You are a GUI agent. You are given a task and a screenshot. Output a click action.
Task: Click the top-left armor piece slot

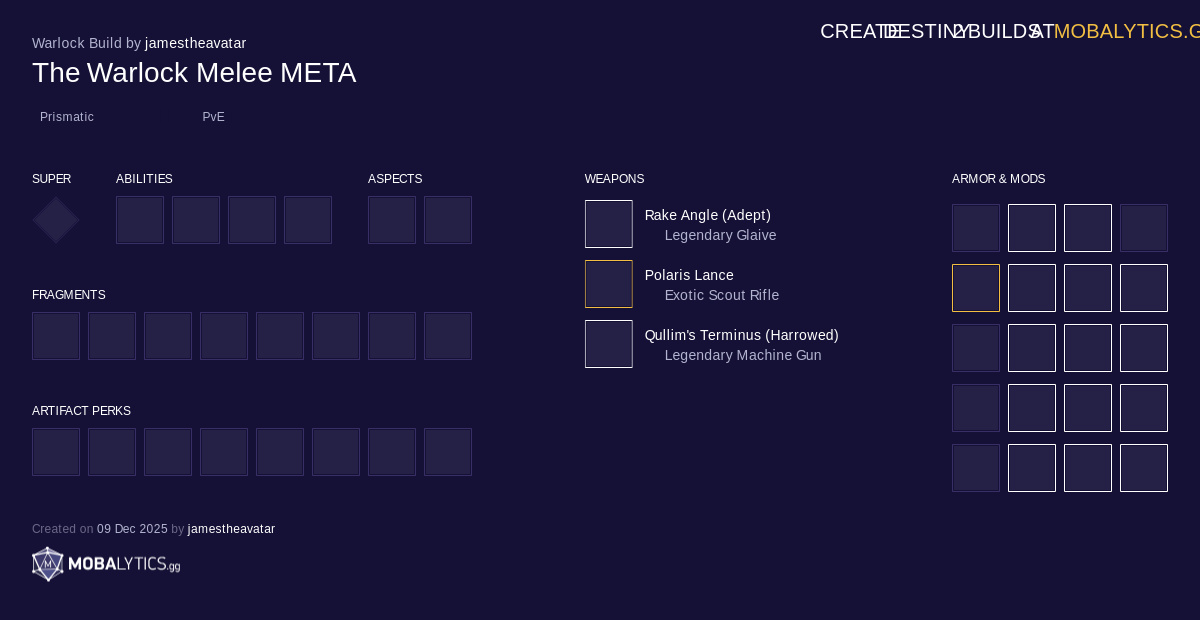(976, 228)
